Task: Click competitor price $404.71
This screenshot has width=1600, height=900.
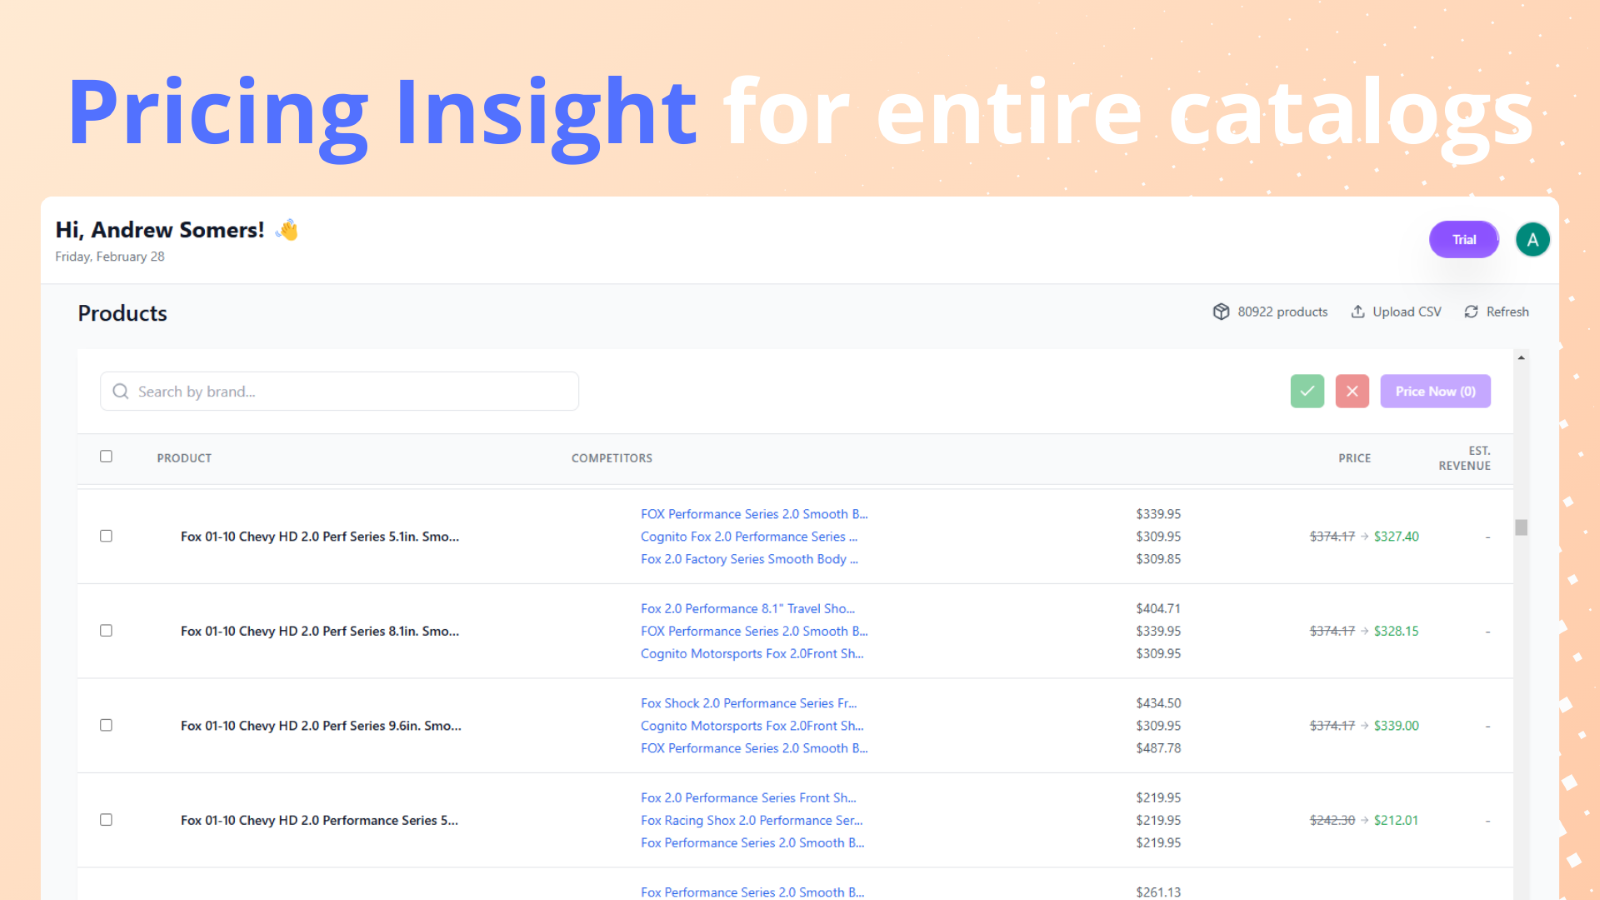Action: [x=1158, y=609]
